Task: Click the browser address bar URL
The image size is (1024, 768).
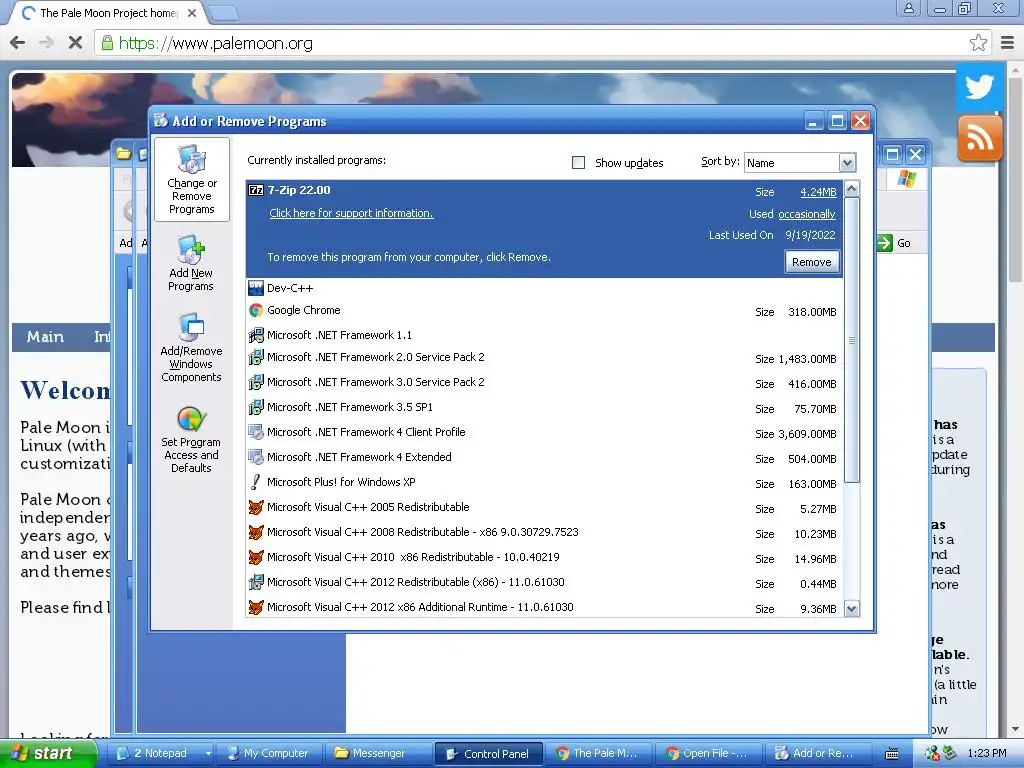Action: pyautogui.click(x=216, y=43)
